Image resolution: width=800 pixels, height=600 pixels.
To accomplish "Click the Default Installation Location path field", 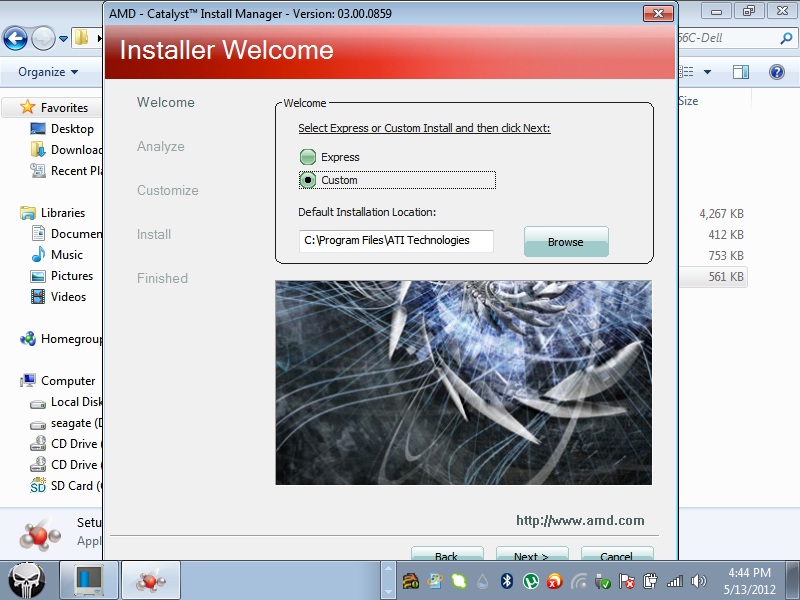I will (x=396, y=241).
